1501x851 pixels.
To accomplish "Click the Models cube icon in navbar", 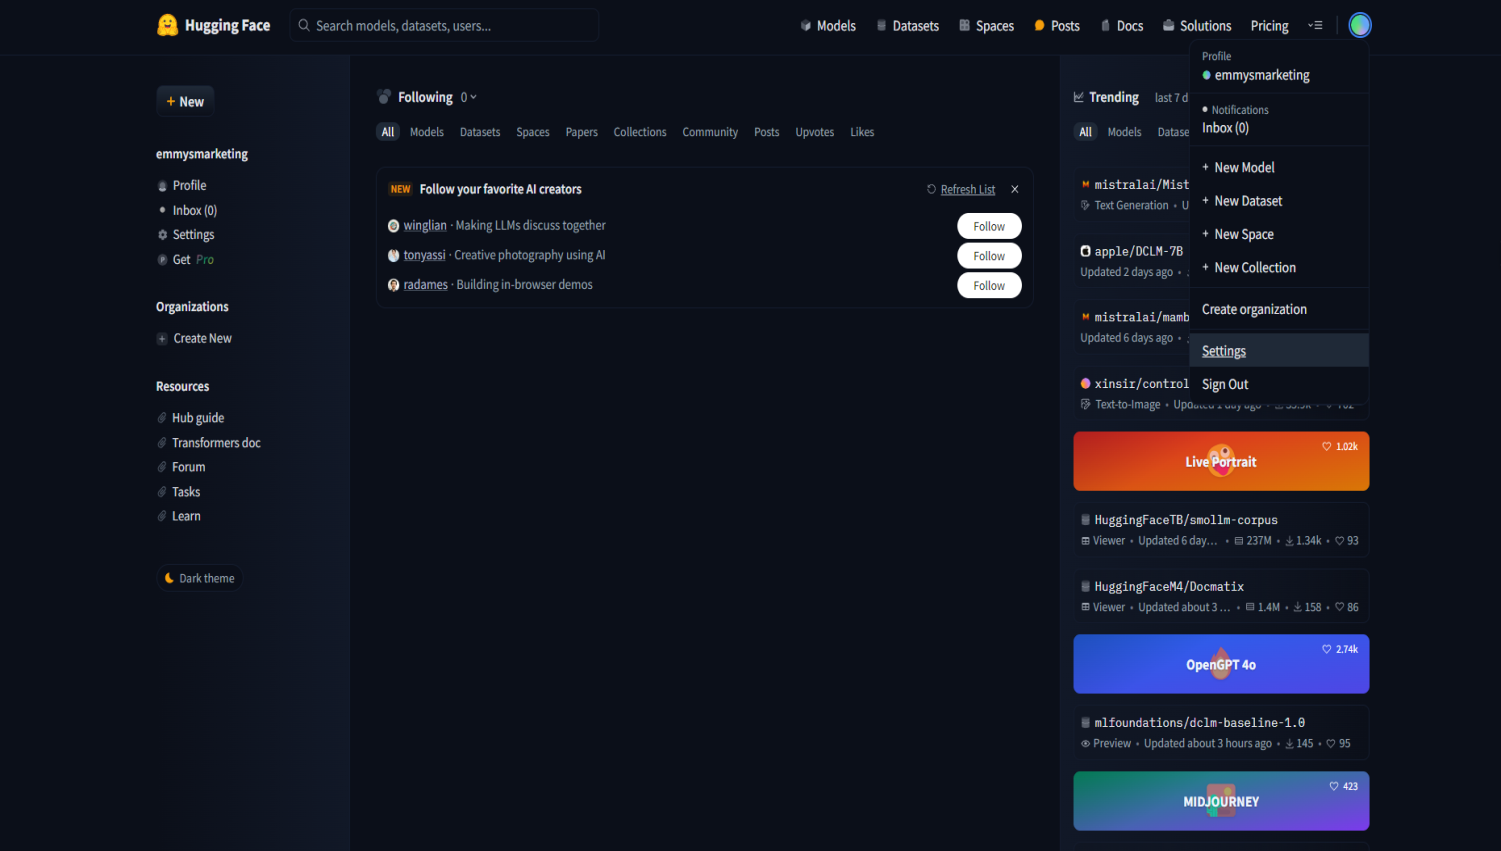I will click(x=806, y=26).
